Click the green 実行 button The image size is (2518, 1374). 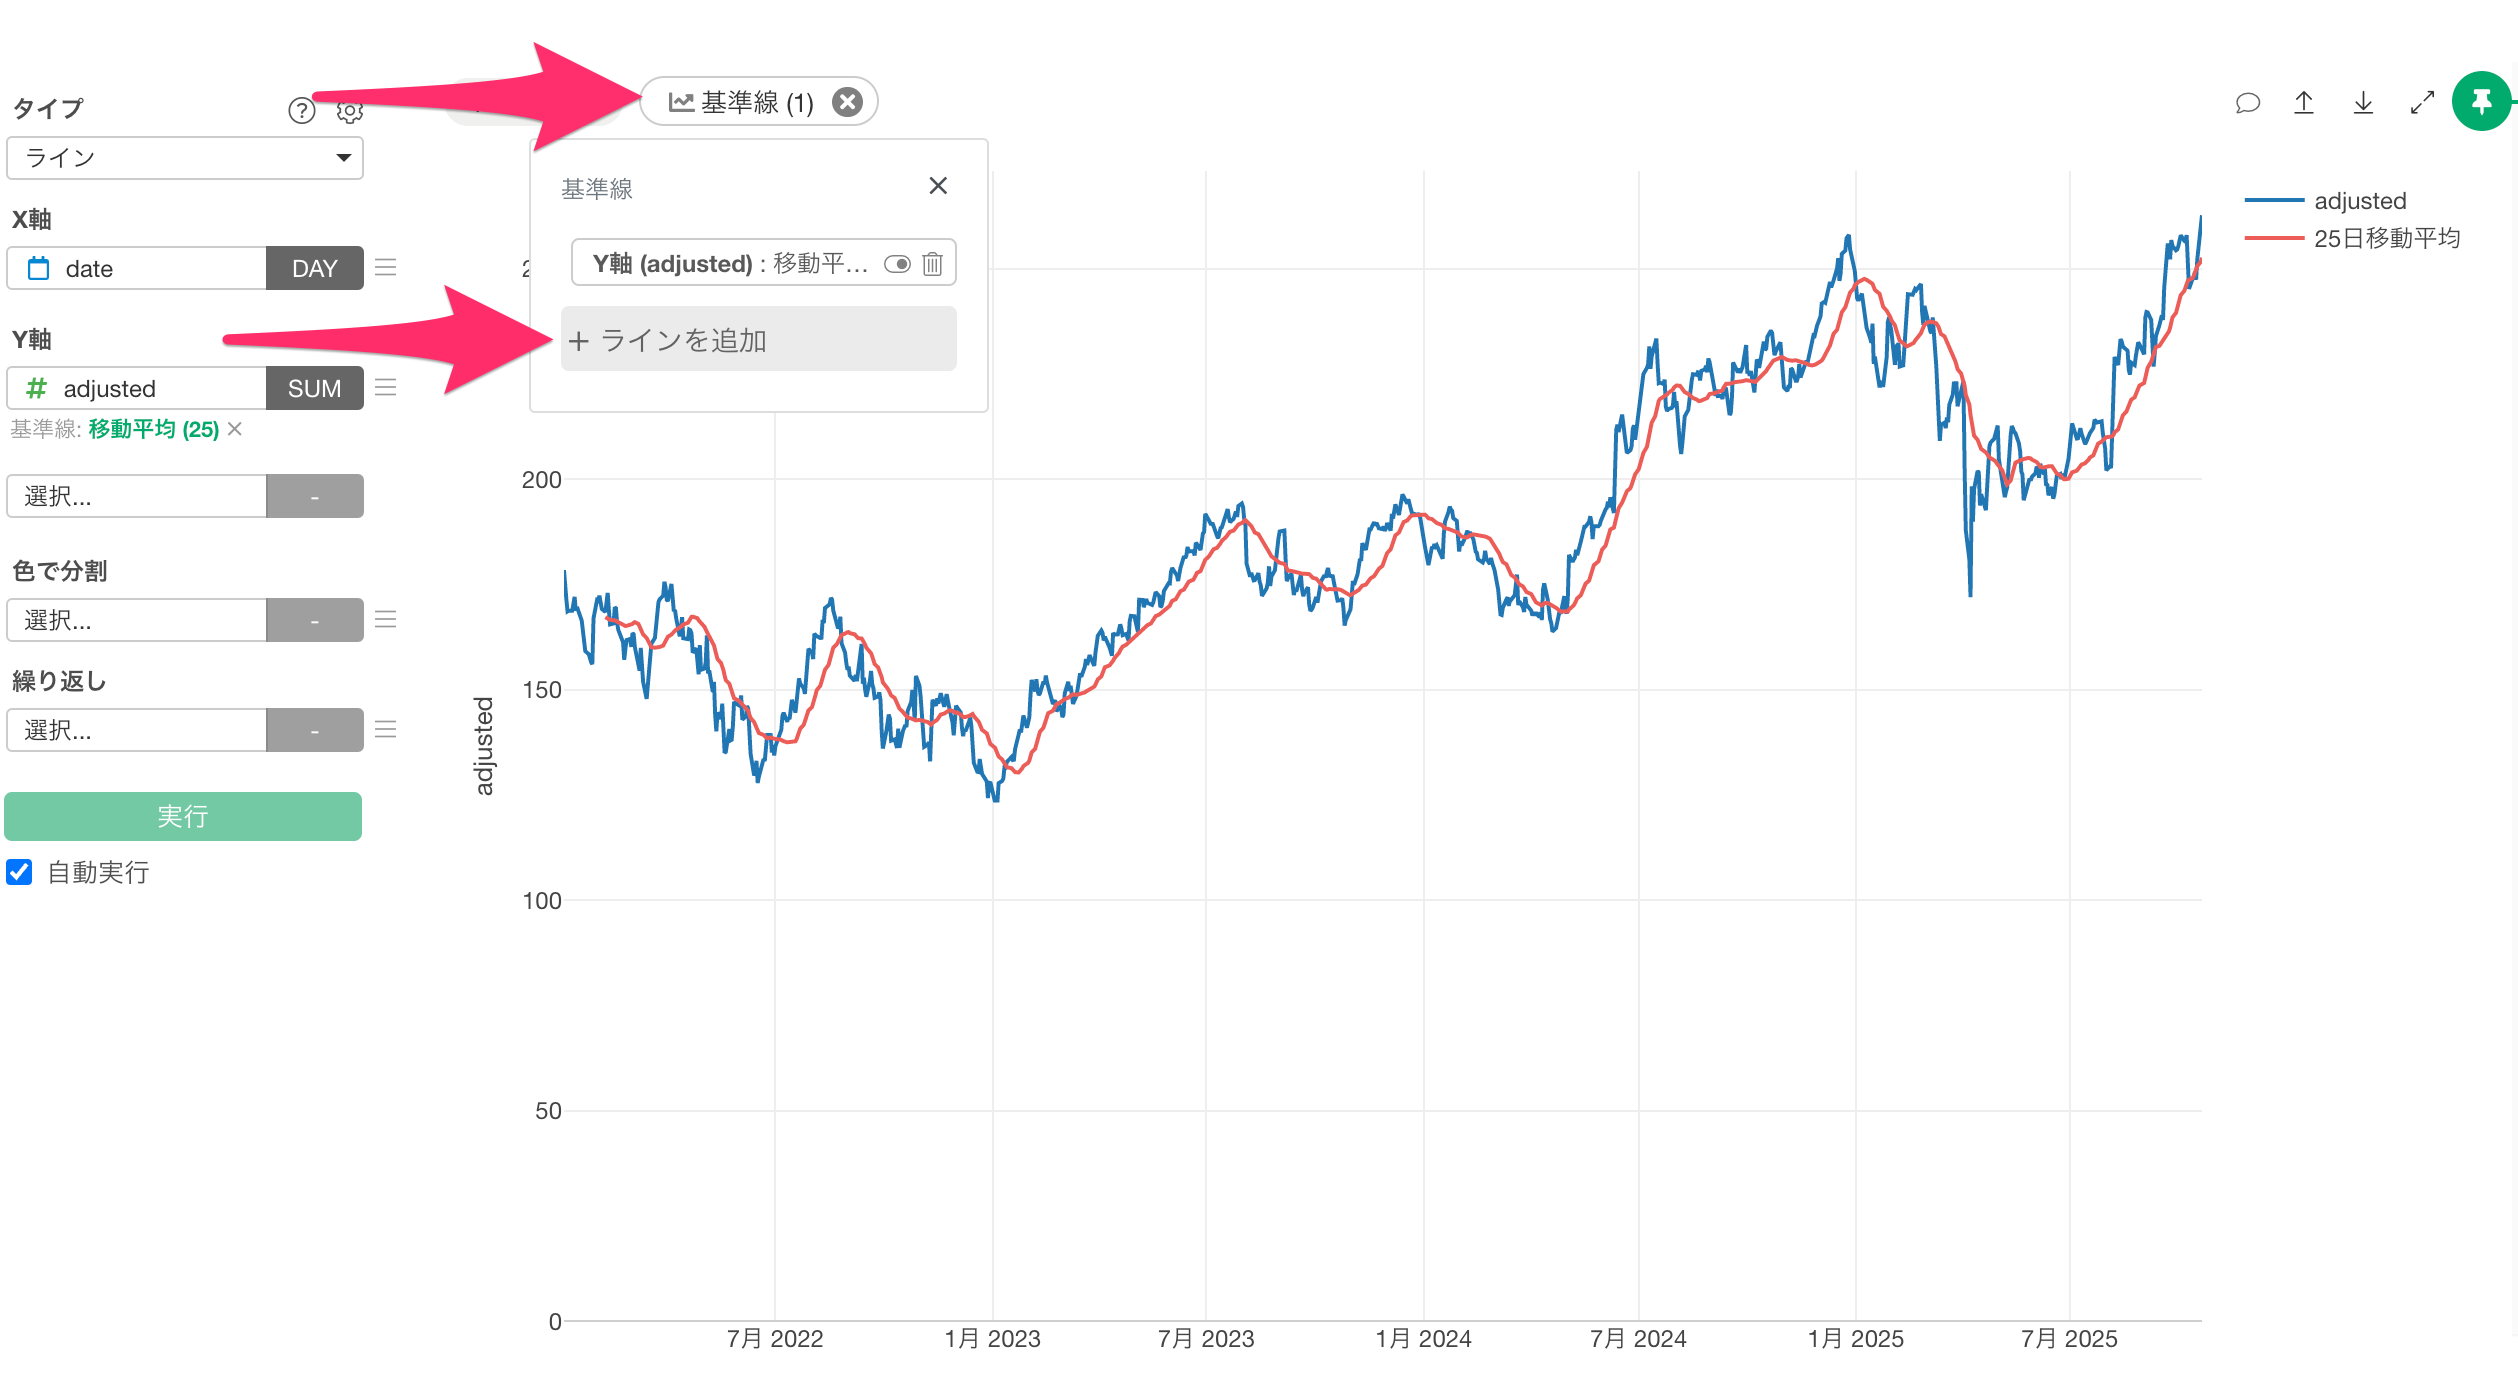[x=183, y=816]
